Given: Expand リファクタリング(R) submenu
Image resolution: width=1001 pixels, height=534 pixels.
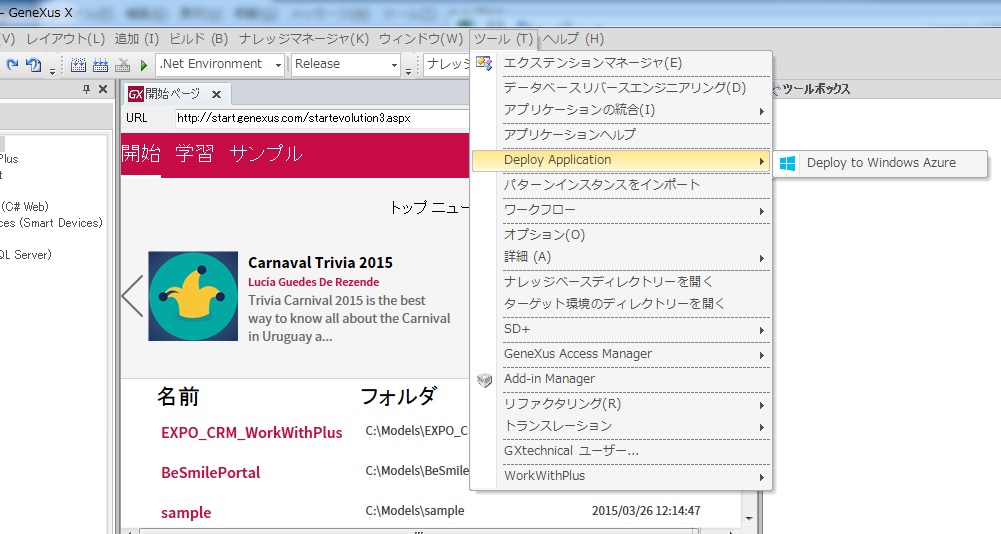Looking at the screenshot, I should tap(762, 405).
